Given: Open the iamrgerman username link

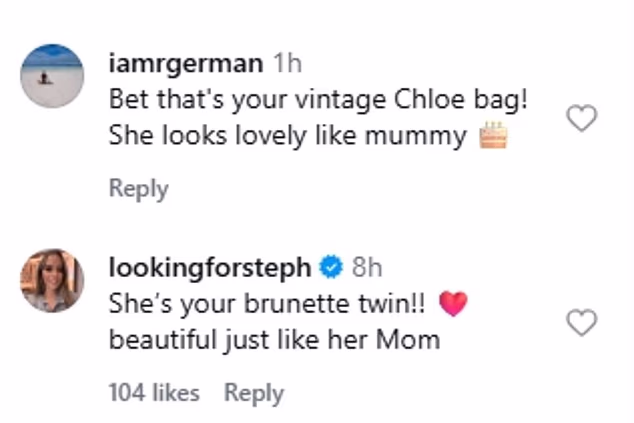Looking at the screenshot, I should tap(186, 64).
